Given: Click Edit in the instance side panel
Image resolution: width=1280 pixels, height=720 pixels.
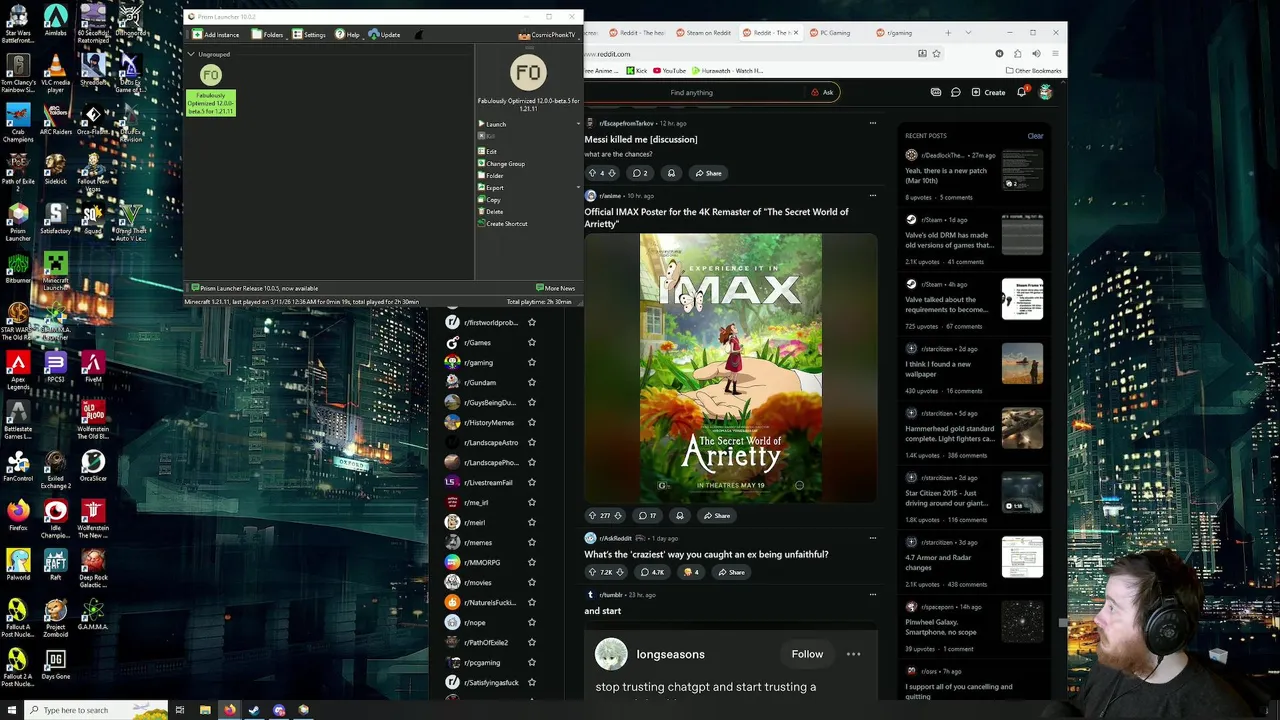Looking at the screenshot, I should [487, 152].
